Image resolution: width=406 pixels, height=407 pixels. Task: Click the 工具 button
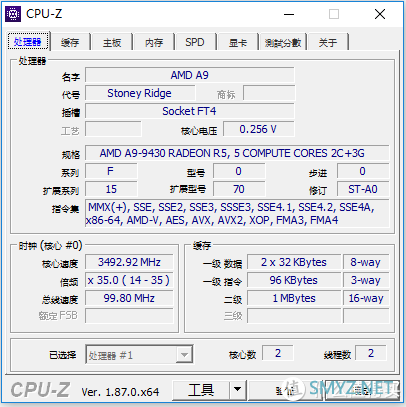[x=201, y=389]
